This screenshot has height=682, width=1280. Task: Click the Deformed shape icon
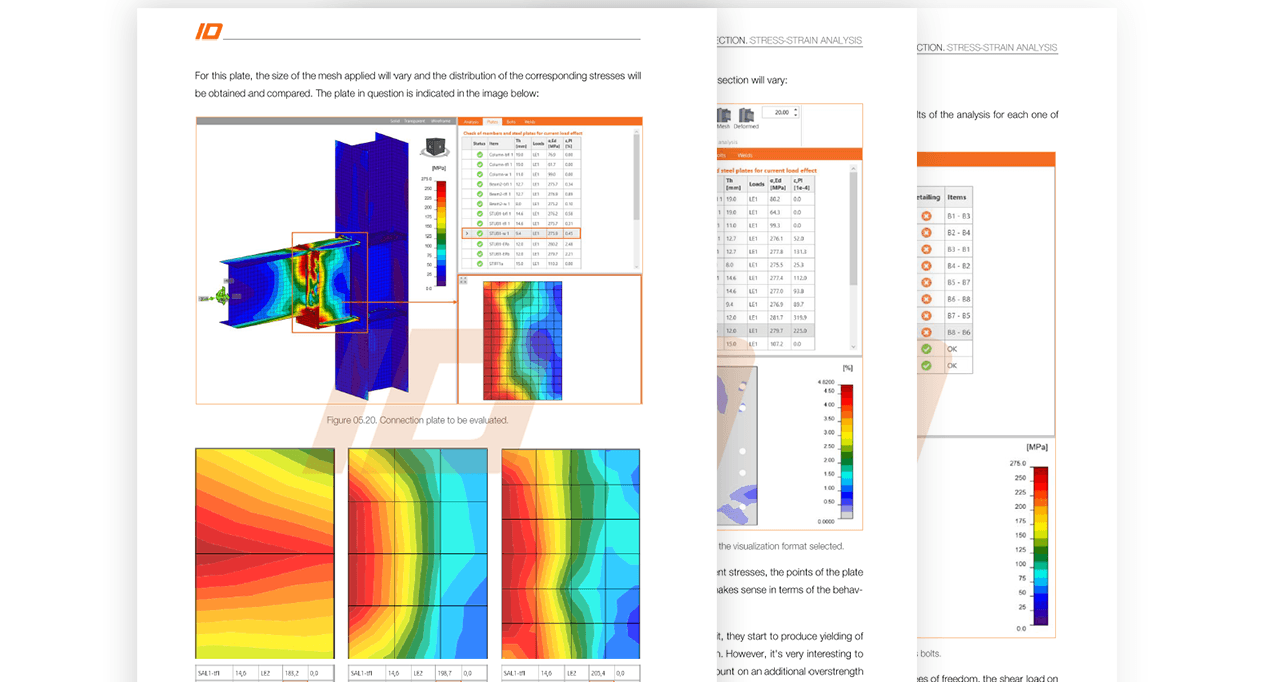click(746, 116)
